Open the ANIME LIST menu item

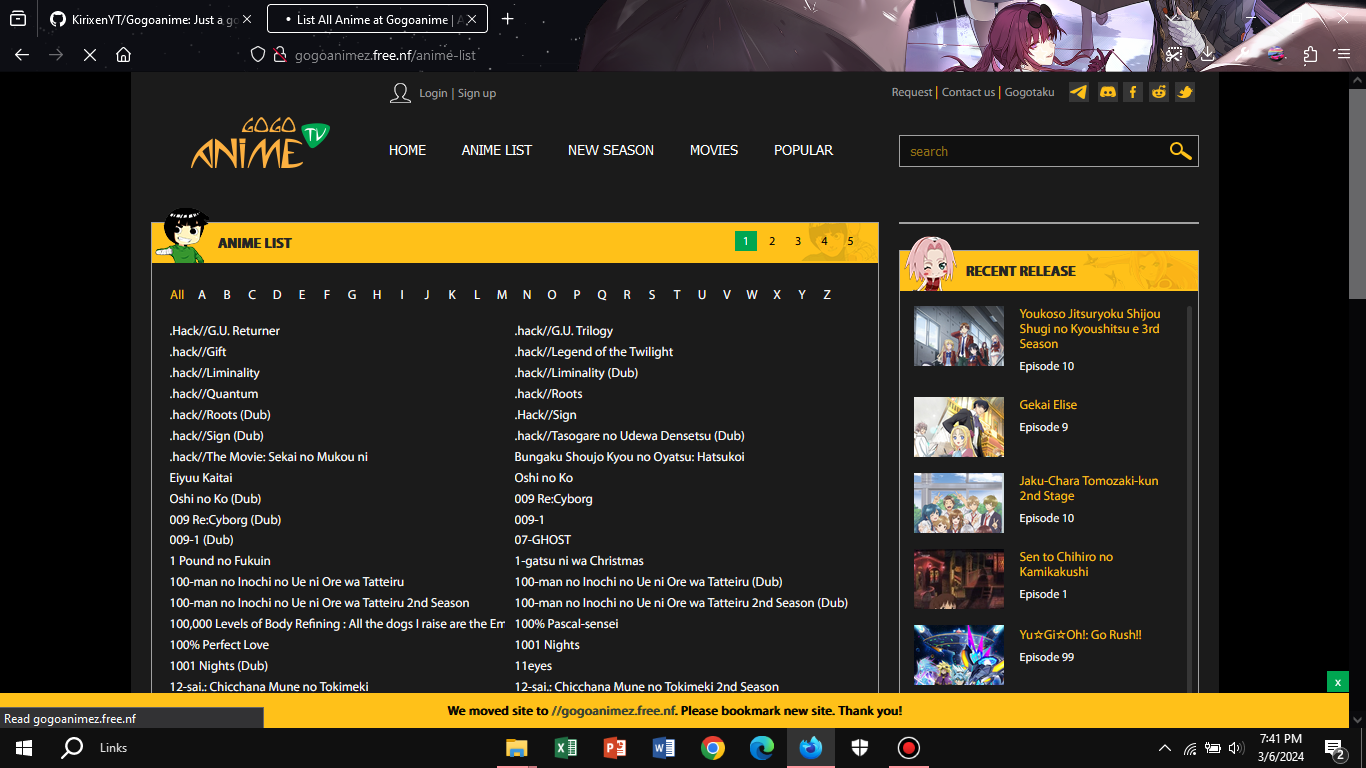tap(497, 150)
